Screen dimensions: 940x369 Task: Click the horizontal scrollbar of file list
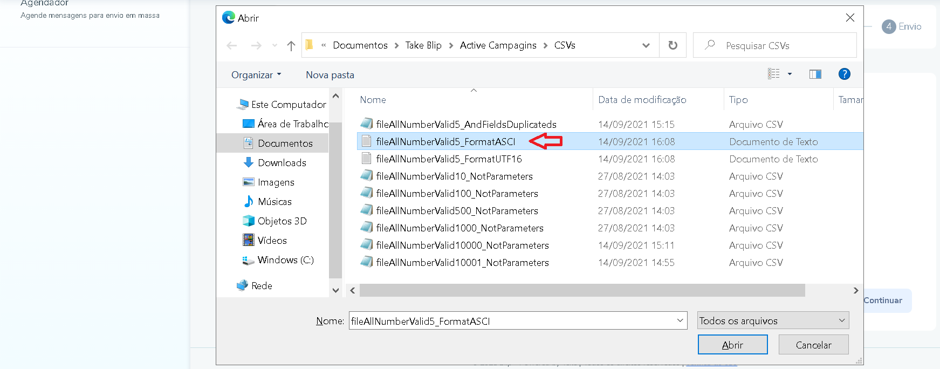[582, 290]
